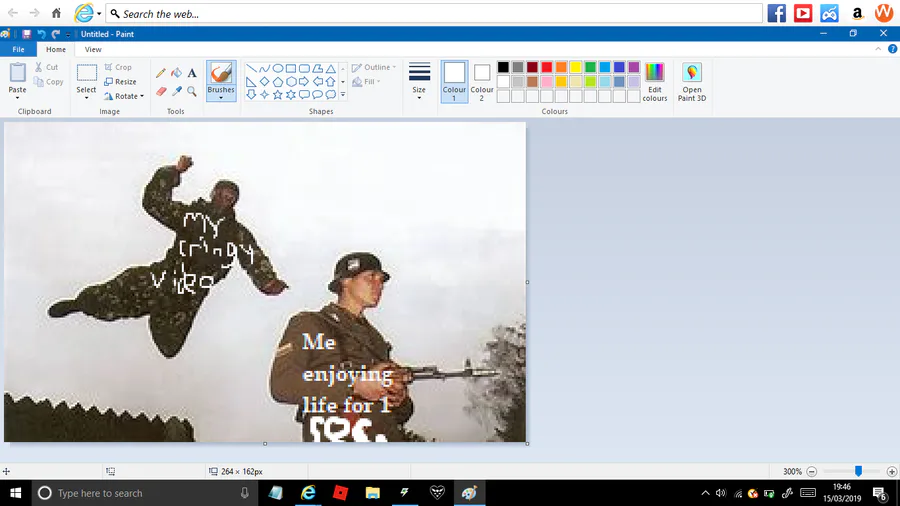Click the volume speaker tray icon

coord(721,493)
